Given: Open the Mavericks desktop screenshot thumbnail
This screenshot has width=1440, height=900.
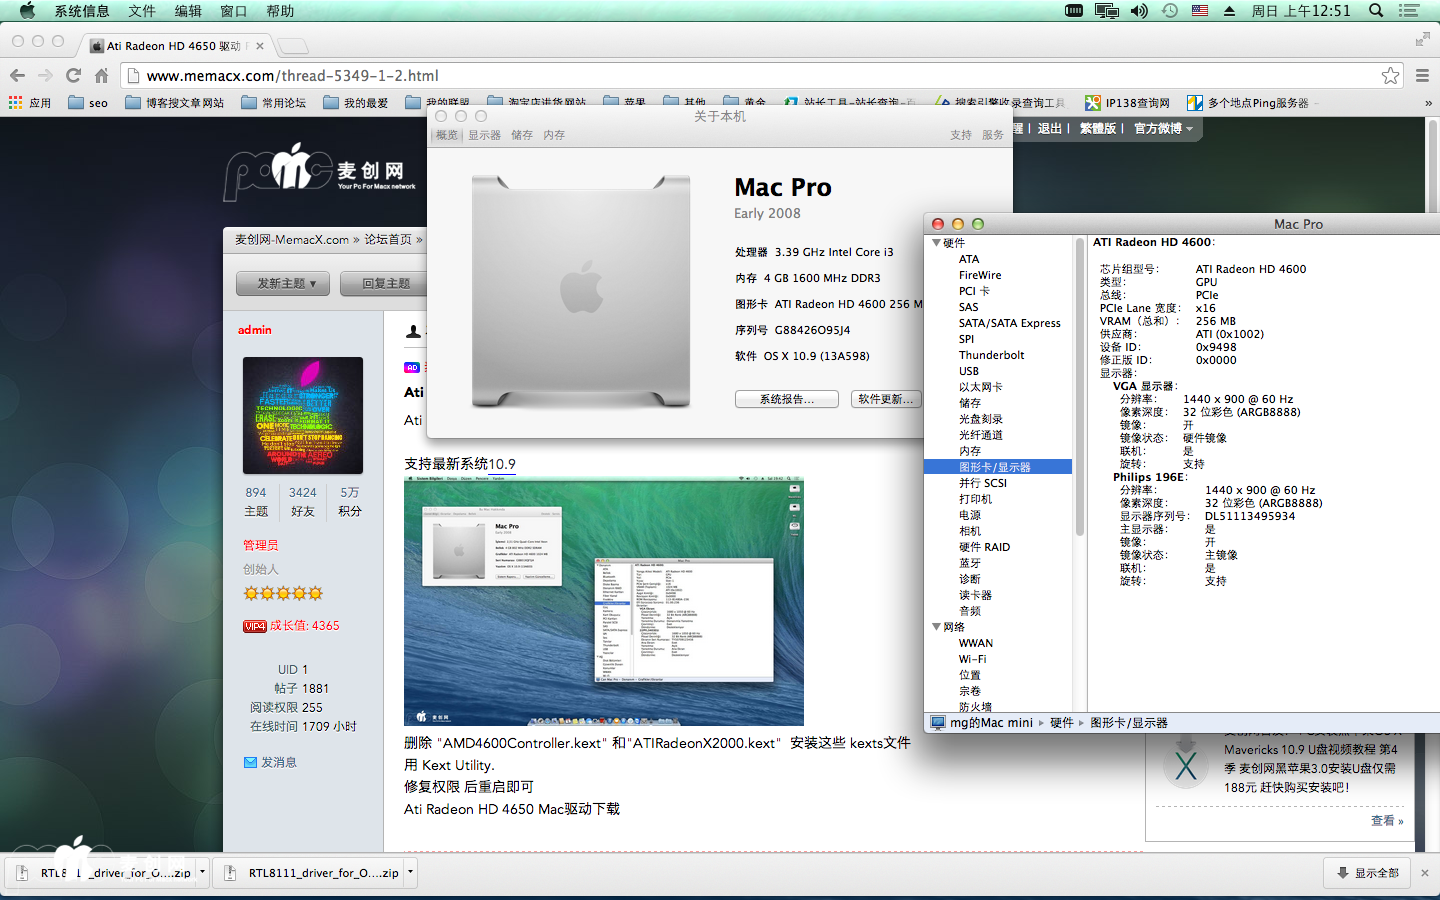Looking at the screenshot, I should (603, 601).
